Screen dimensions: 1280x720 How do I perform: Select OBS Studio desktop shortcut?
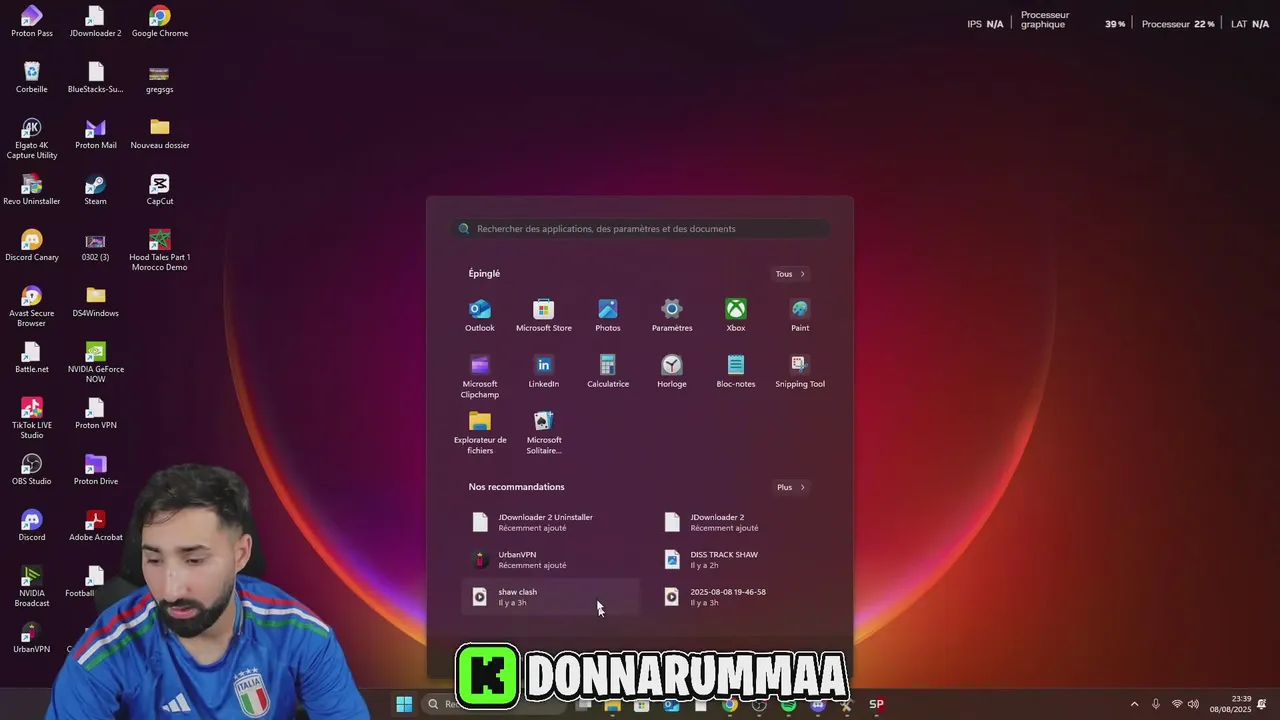[32, 470]
